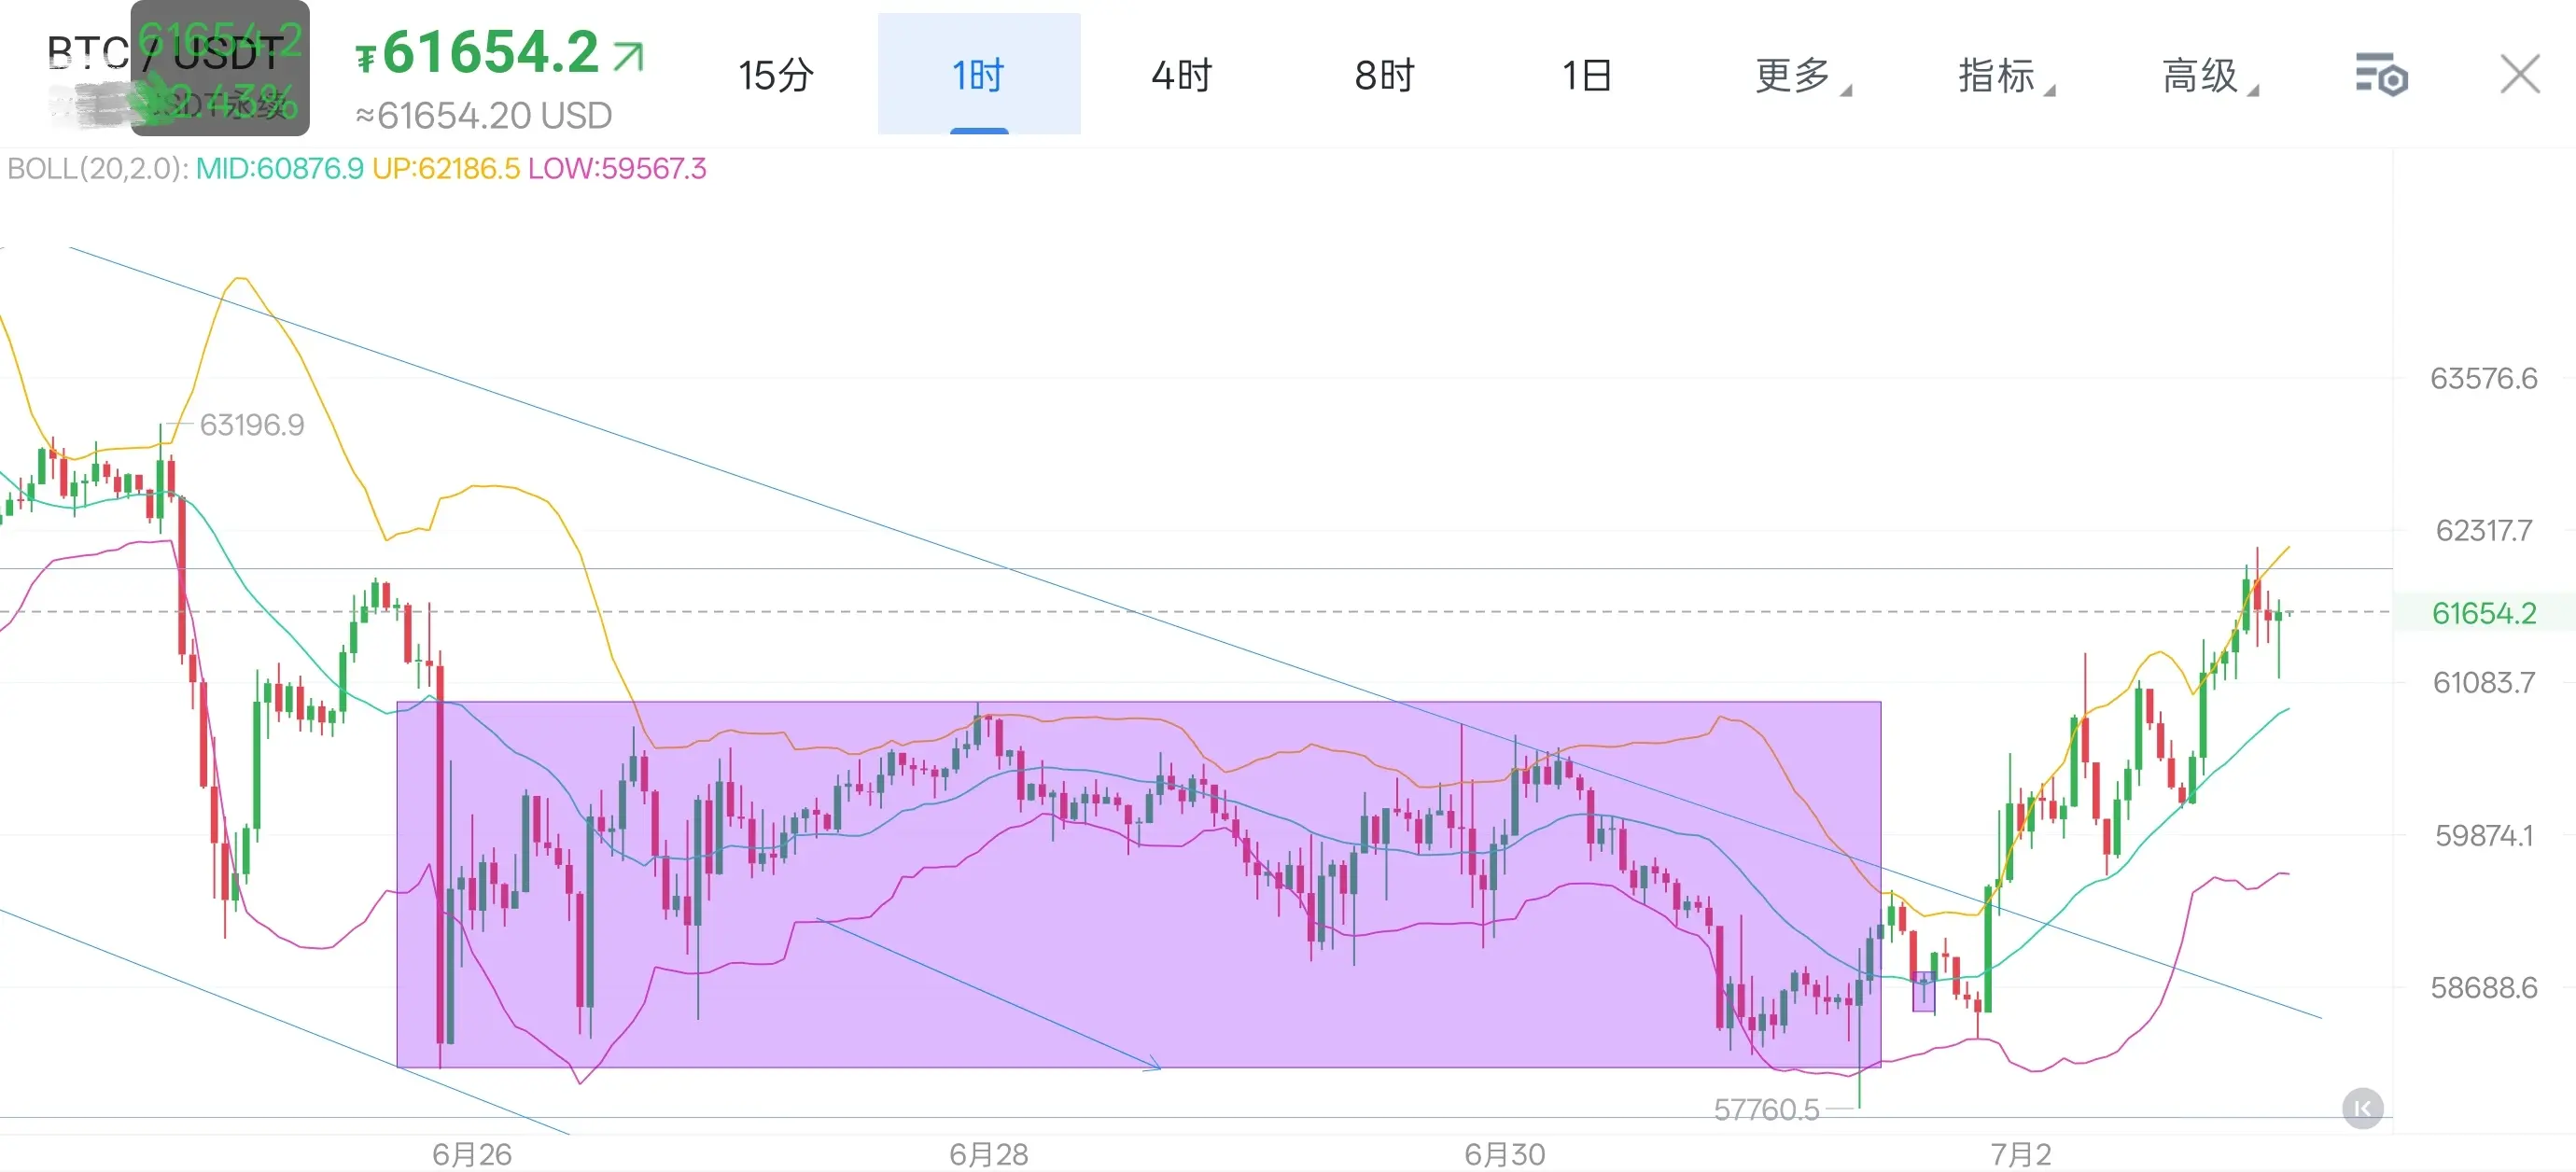Viewport: 2576px width, 1172px height.
Task: Select the 15分 timeframe tab
Action: pos(776,75)
